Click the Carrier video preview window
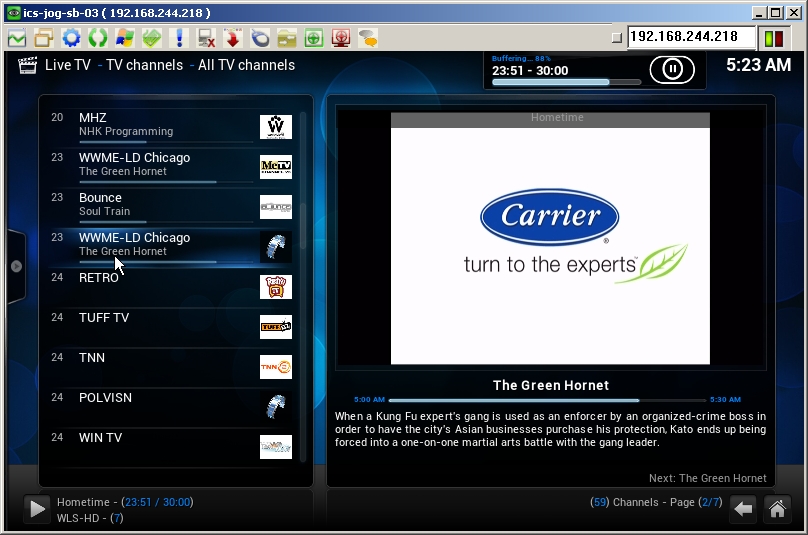Image resolution: width=808 pixels, height=535 pixels. pos(550,239)
